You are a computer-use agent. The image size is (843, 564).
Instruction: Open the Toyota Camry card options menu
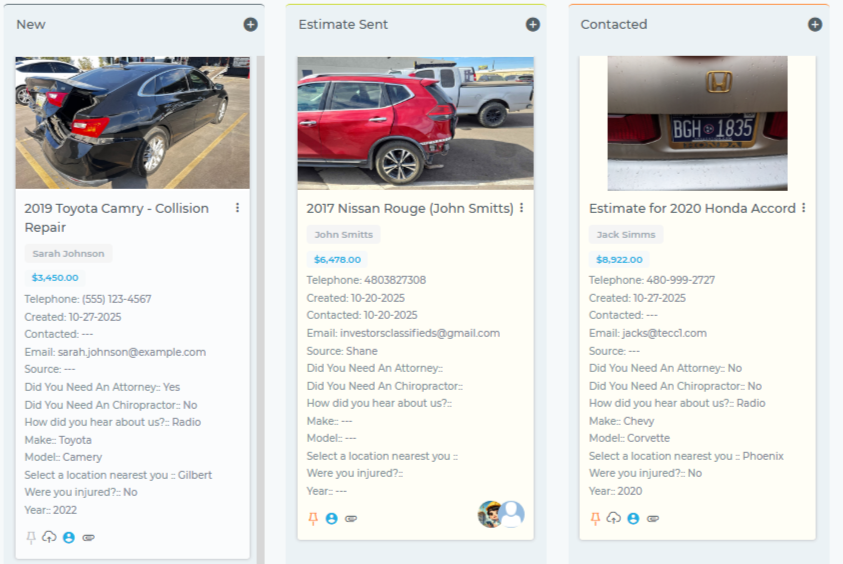click(x=237, y=208)
